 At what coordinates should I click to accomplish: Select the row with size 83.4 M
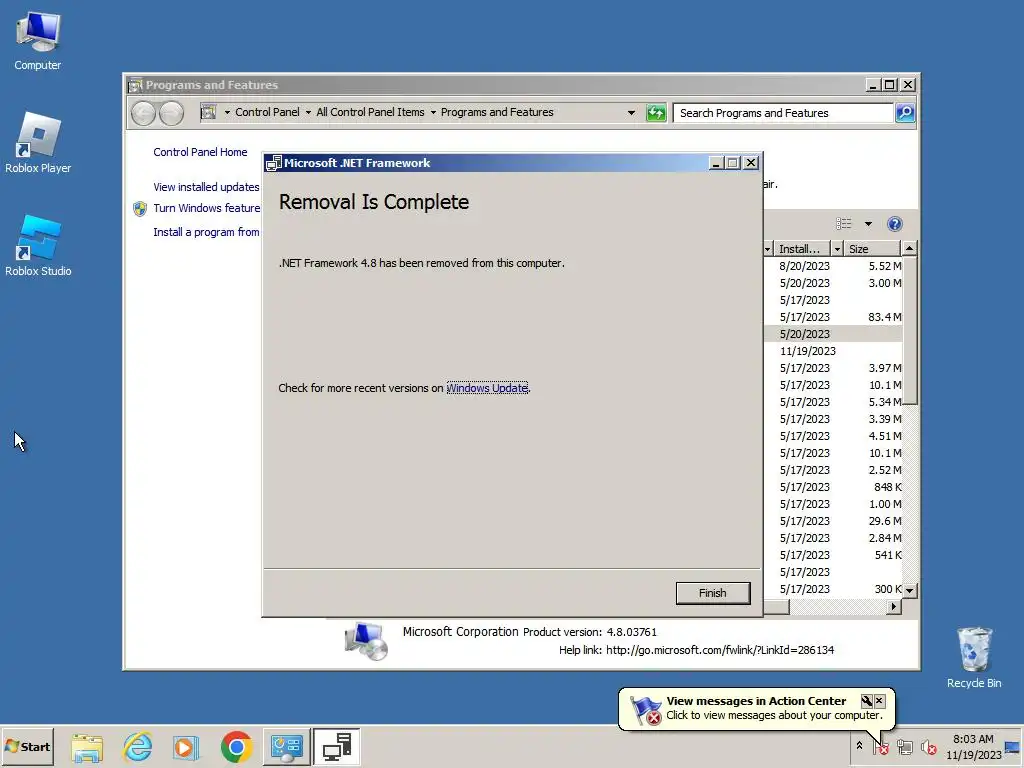833,317
